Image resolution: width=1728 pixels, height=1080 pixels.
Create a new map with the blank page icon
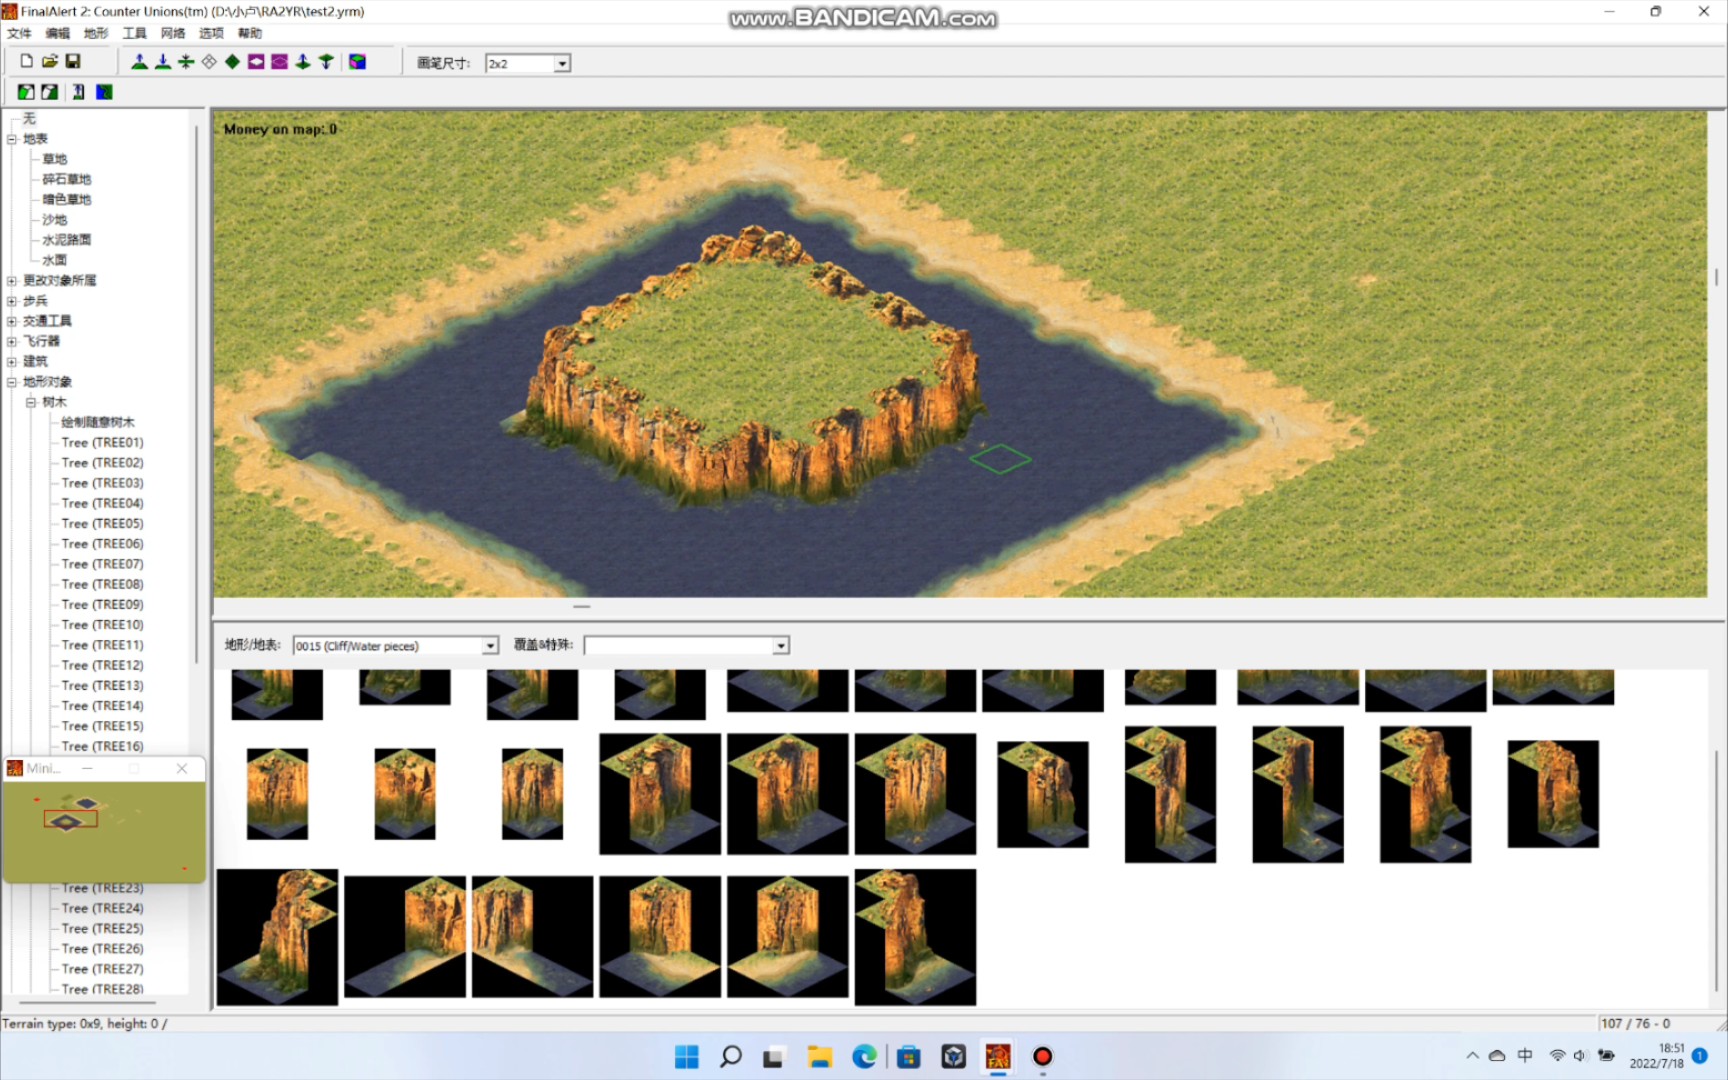(27, 62)
